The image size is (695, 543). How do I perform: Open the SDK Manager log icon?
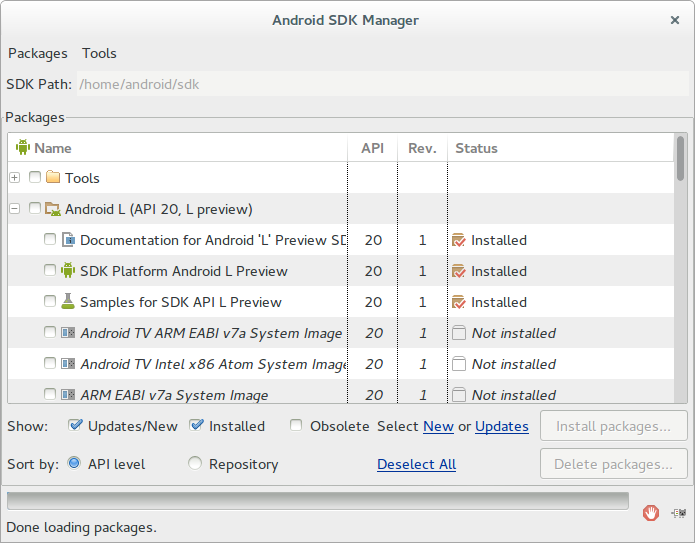[679, 513]
